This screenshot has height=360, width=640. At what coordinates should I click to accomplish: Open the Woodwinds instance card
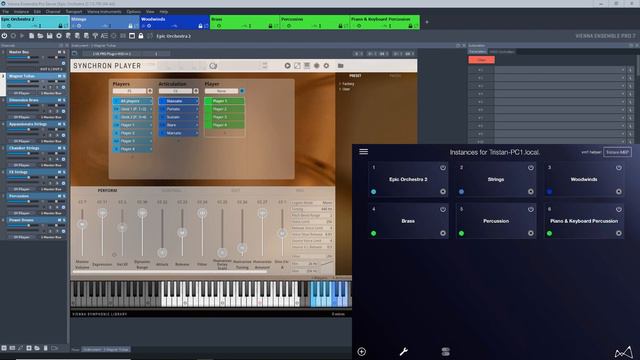(x=584, y=179)
